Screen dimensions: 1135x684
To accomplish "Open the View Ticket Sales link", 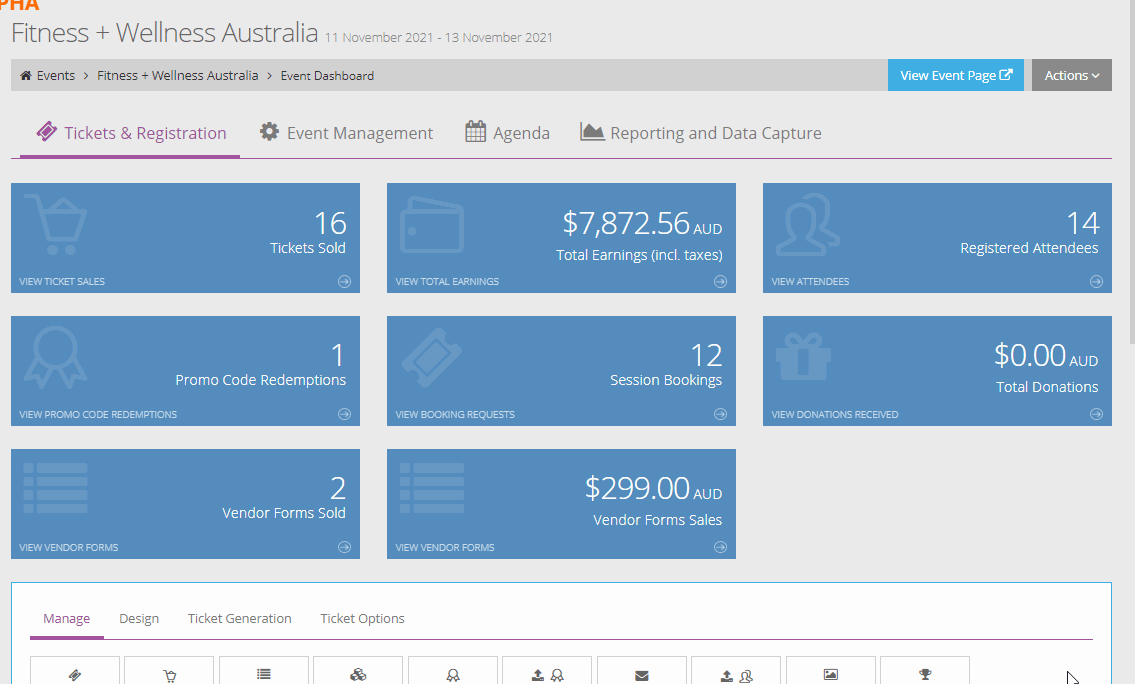I will coord(62,282).
